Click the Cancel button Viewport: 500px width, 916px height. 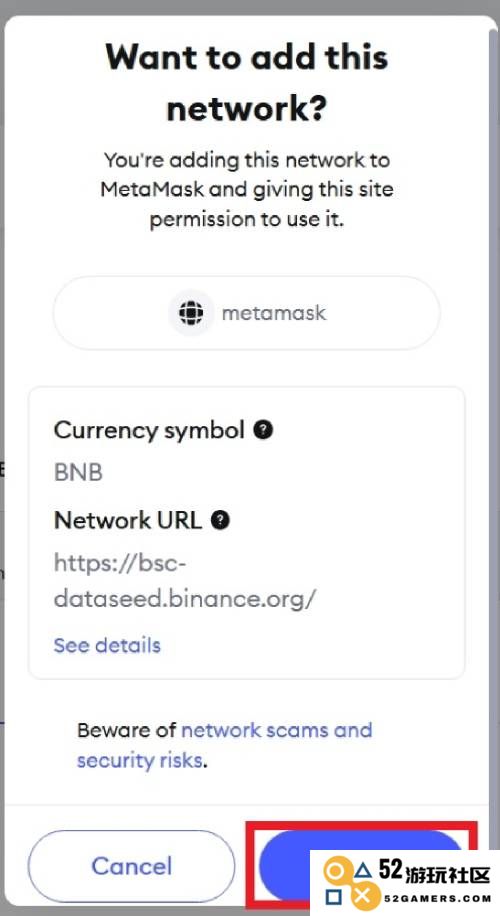(x=131, y=866)
